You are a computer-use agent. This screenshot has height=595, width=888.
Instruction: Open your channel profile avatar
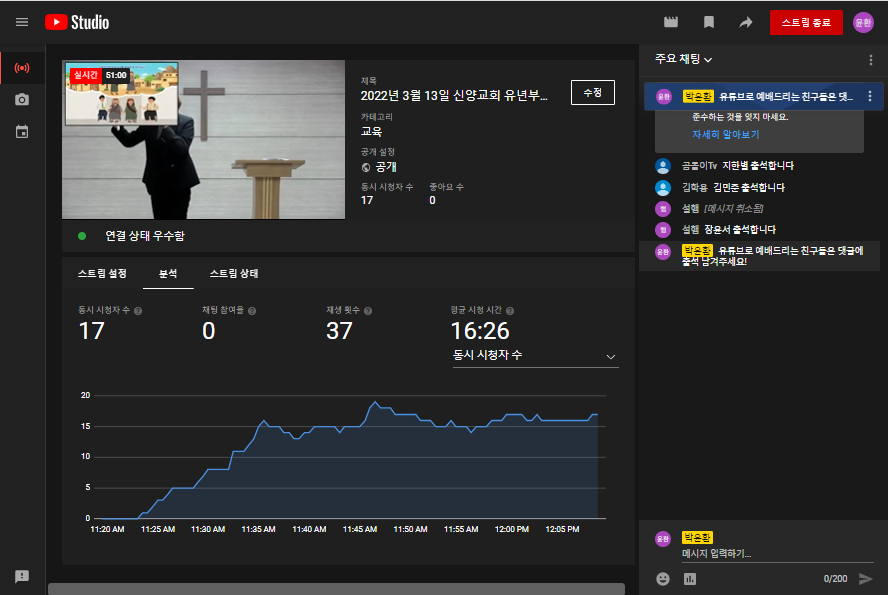point(862,22)
